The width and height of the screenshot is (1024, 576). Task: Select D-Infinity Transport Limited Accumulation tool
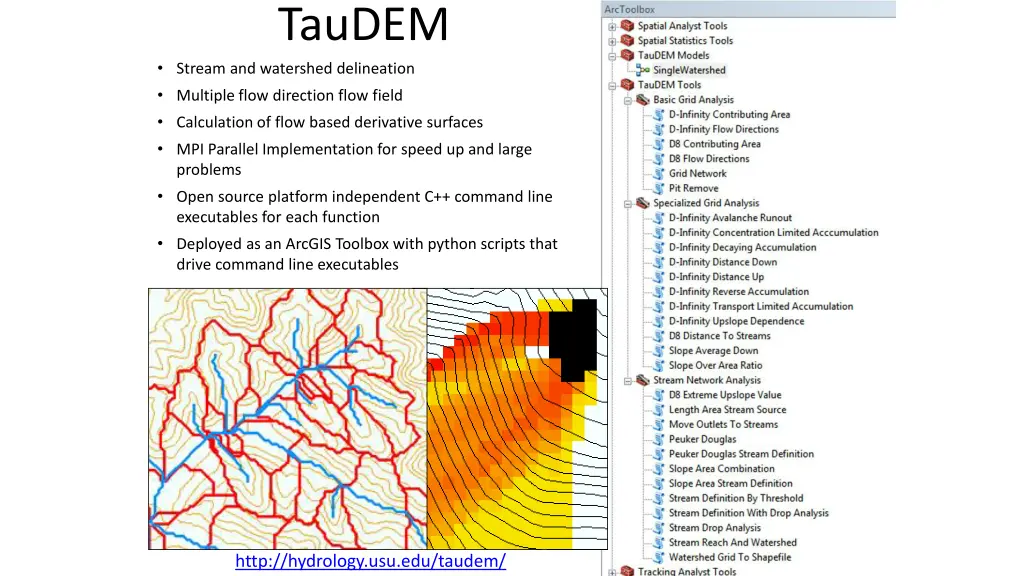[x=761, y=306]
